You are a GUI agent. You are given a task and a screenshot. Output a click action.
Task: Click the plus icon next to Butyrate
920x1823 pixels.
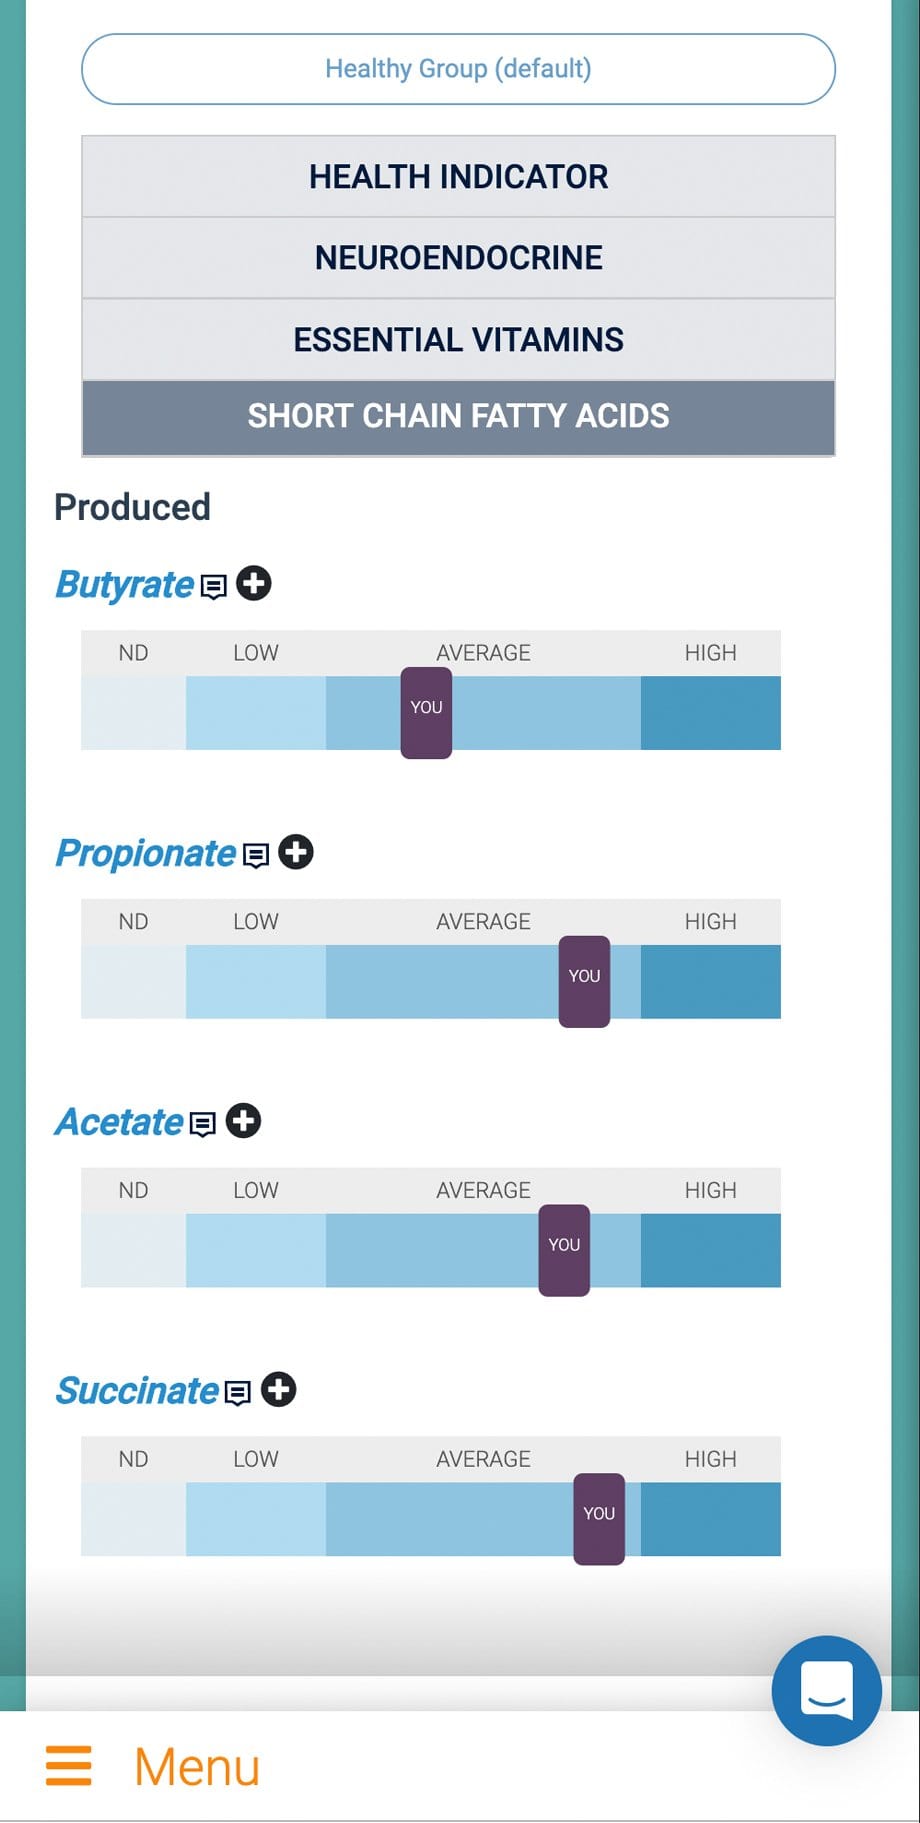click(x=253, y=585)
